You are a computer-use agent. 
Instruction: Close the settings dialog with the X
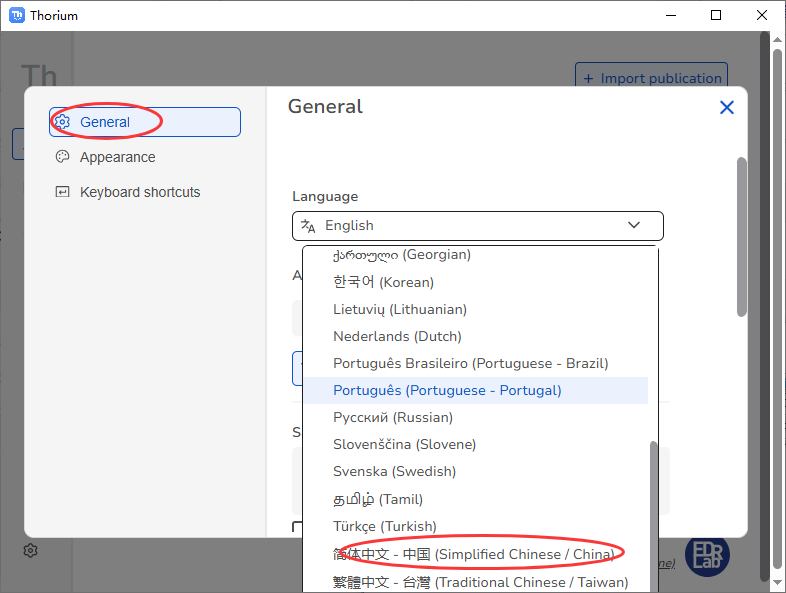[x=727, y=108]
